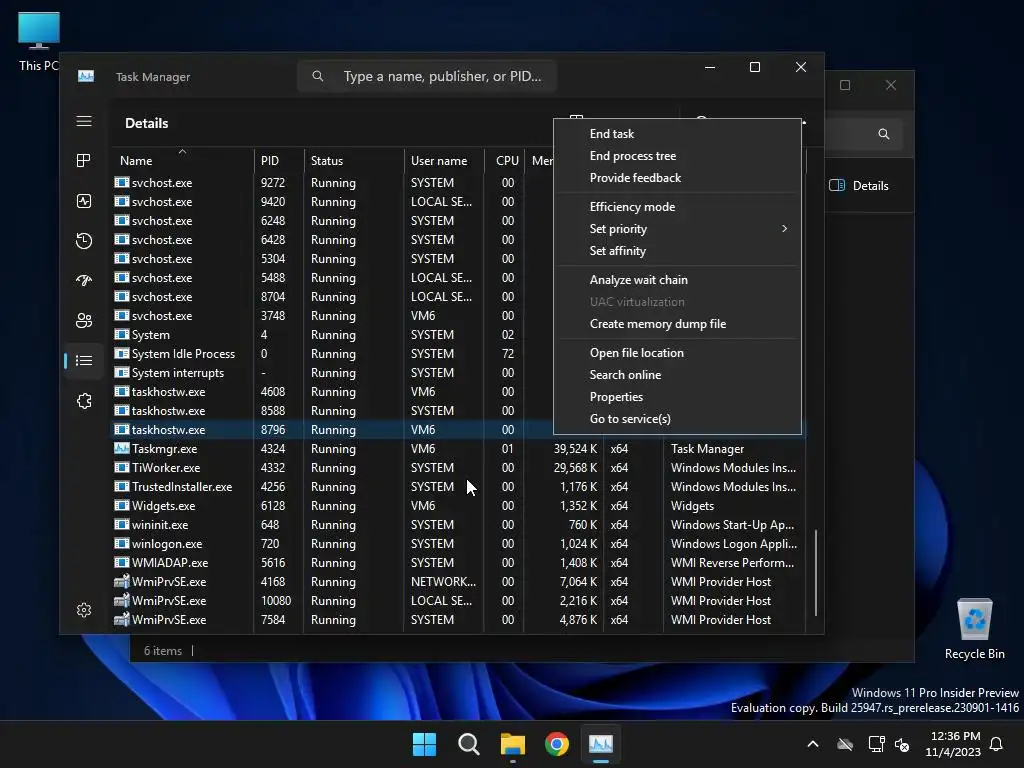Open the muted volume tray icon
1024x768 pixels.
pos(903,744)
